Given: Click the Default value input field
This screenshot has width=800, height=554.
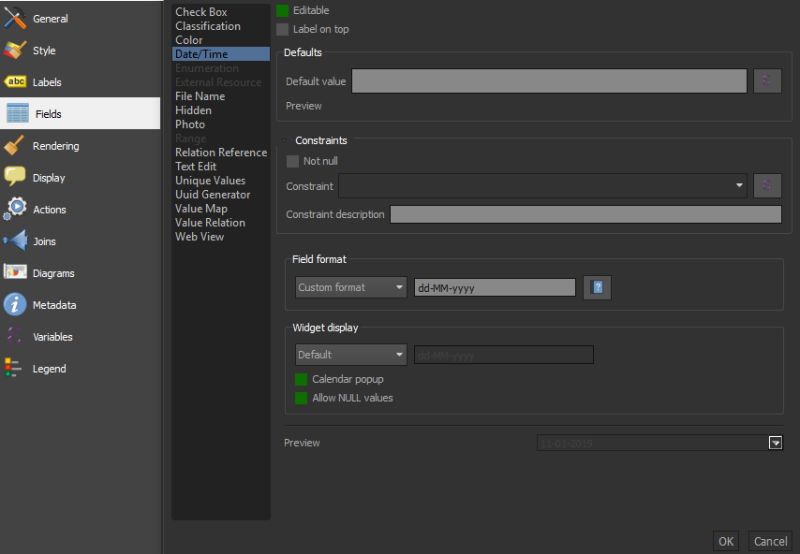Looking at the screenshot, I should tap(549, 81).
